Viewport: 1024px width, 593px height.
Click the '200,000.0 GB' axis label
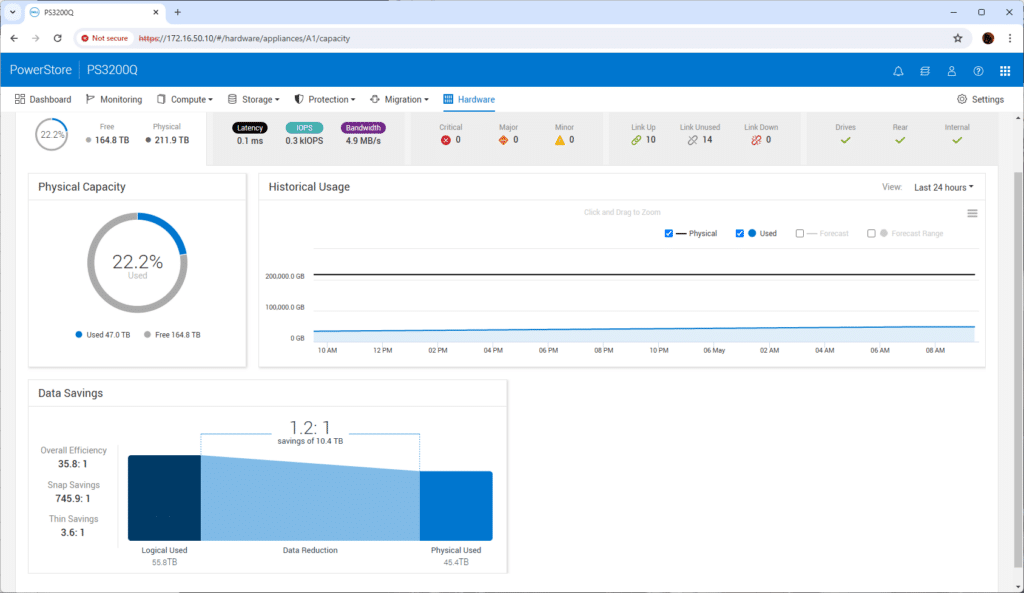coord(285,276)
